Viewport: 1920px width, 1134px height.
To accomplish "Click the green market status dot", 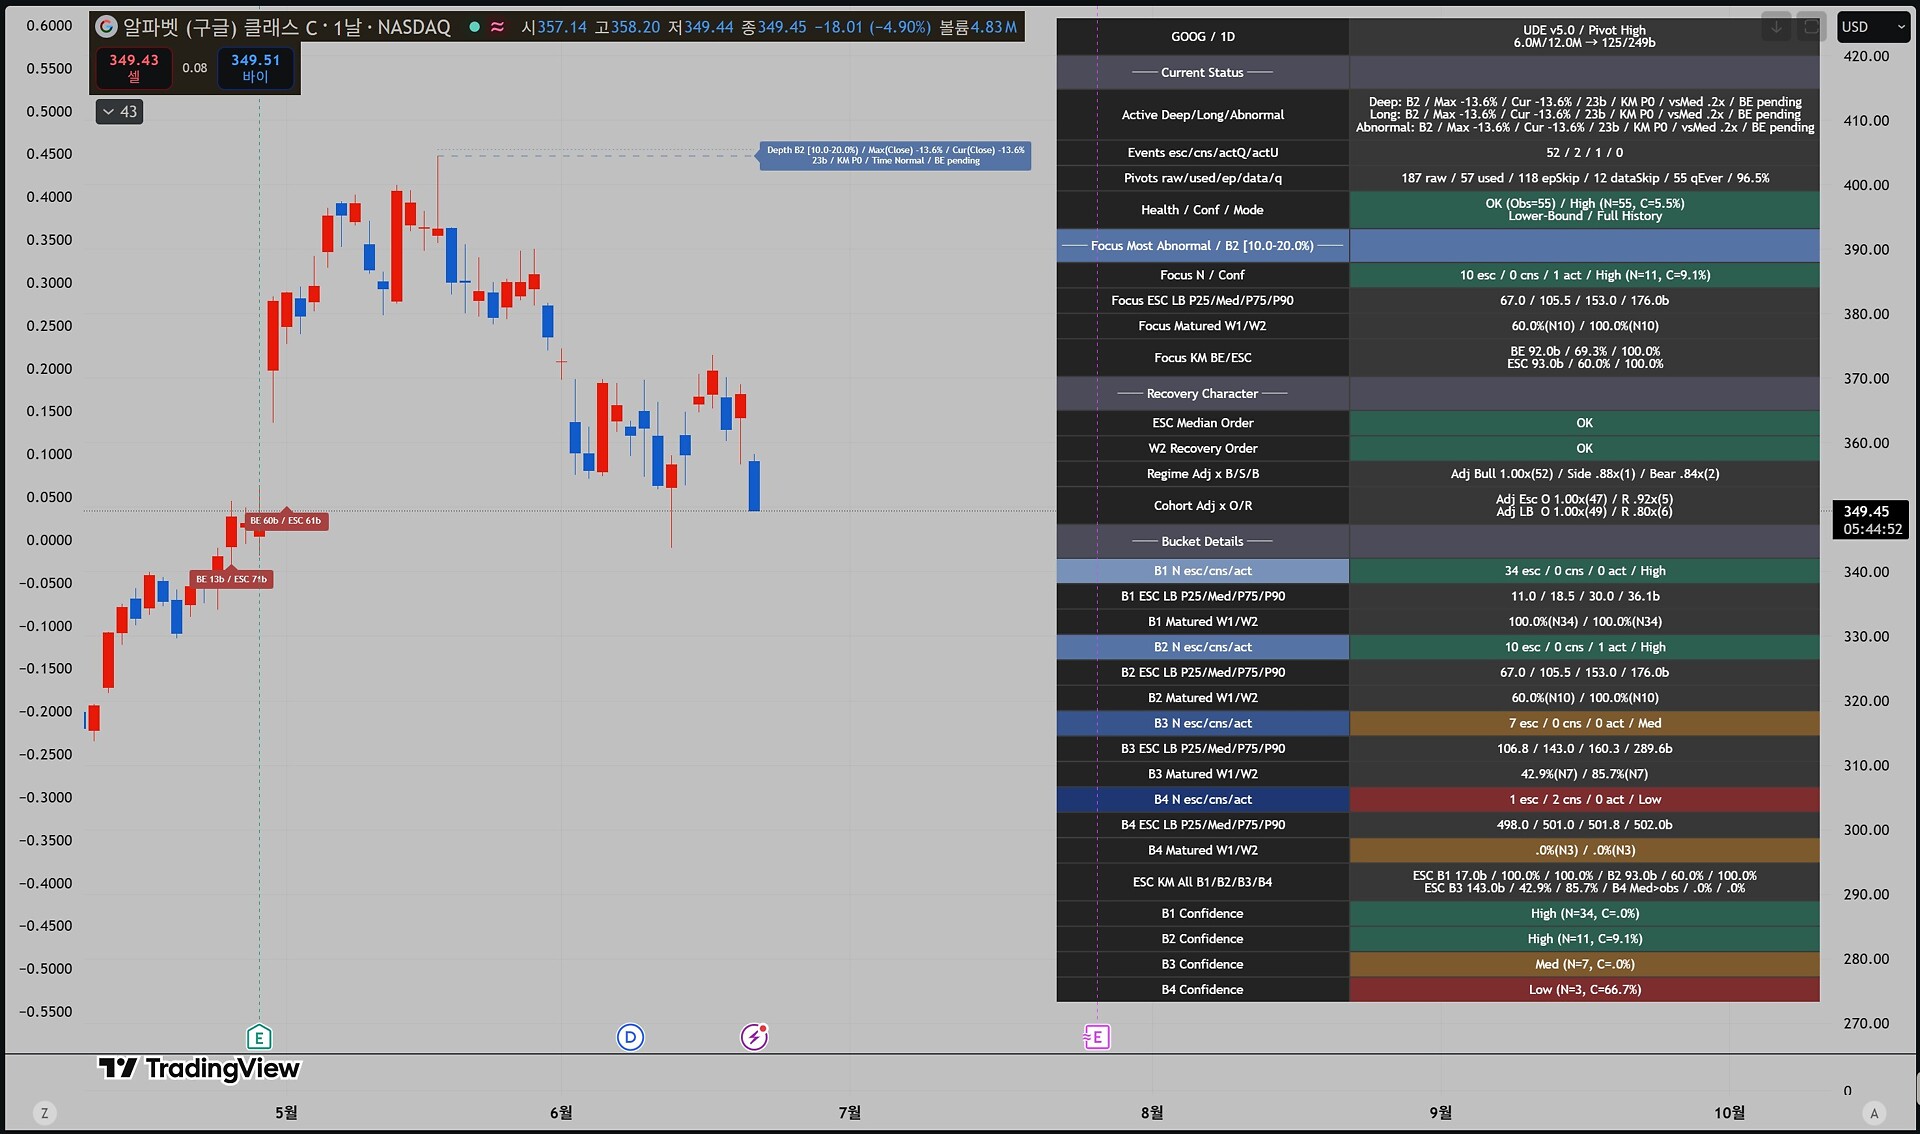I will (x=474, y=27).
